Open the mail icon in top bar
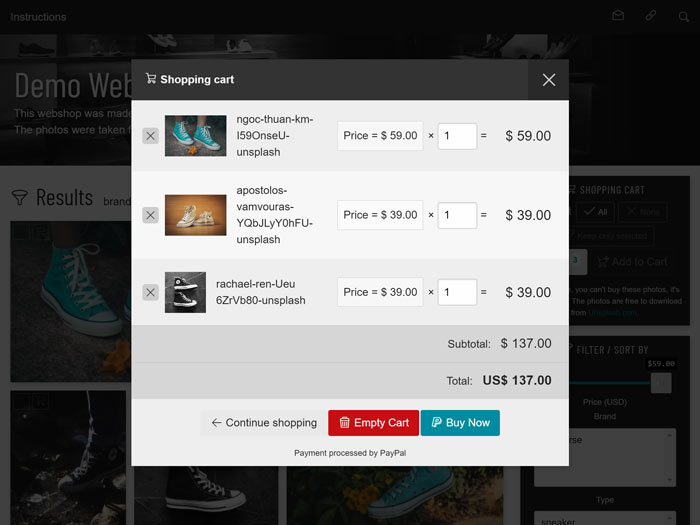The image size is (700, 525). 618,16
